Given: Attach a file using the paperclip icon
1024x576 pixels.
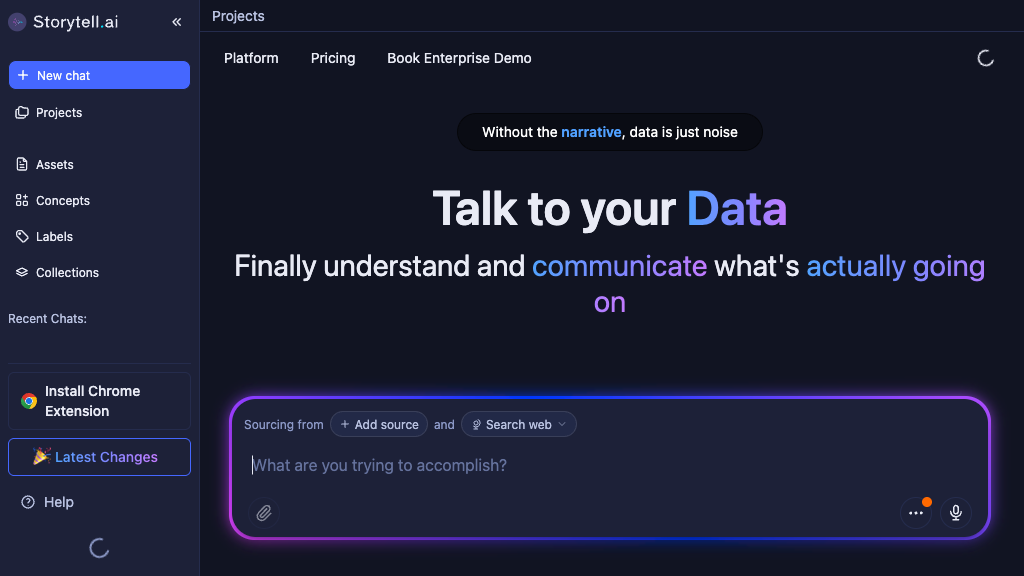Looking at the screenshot, I should pos(264,513).
